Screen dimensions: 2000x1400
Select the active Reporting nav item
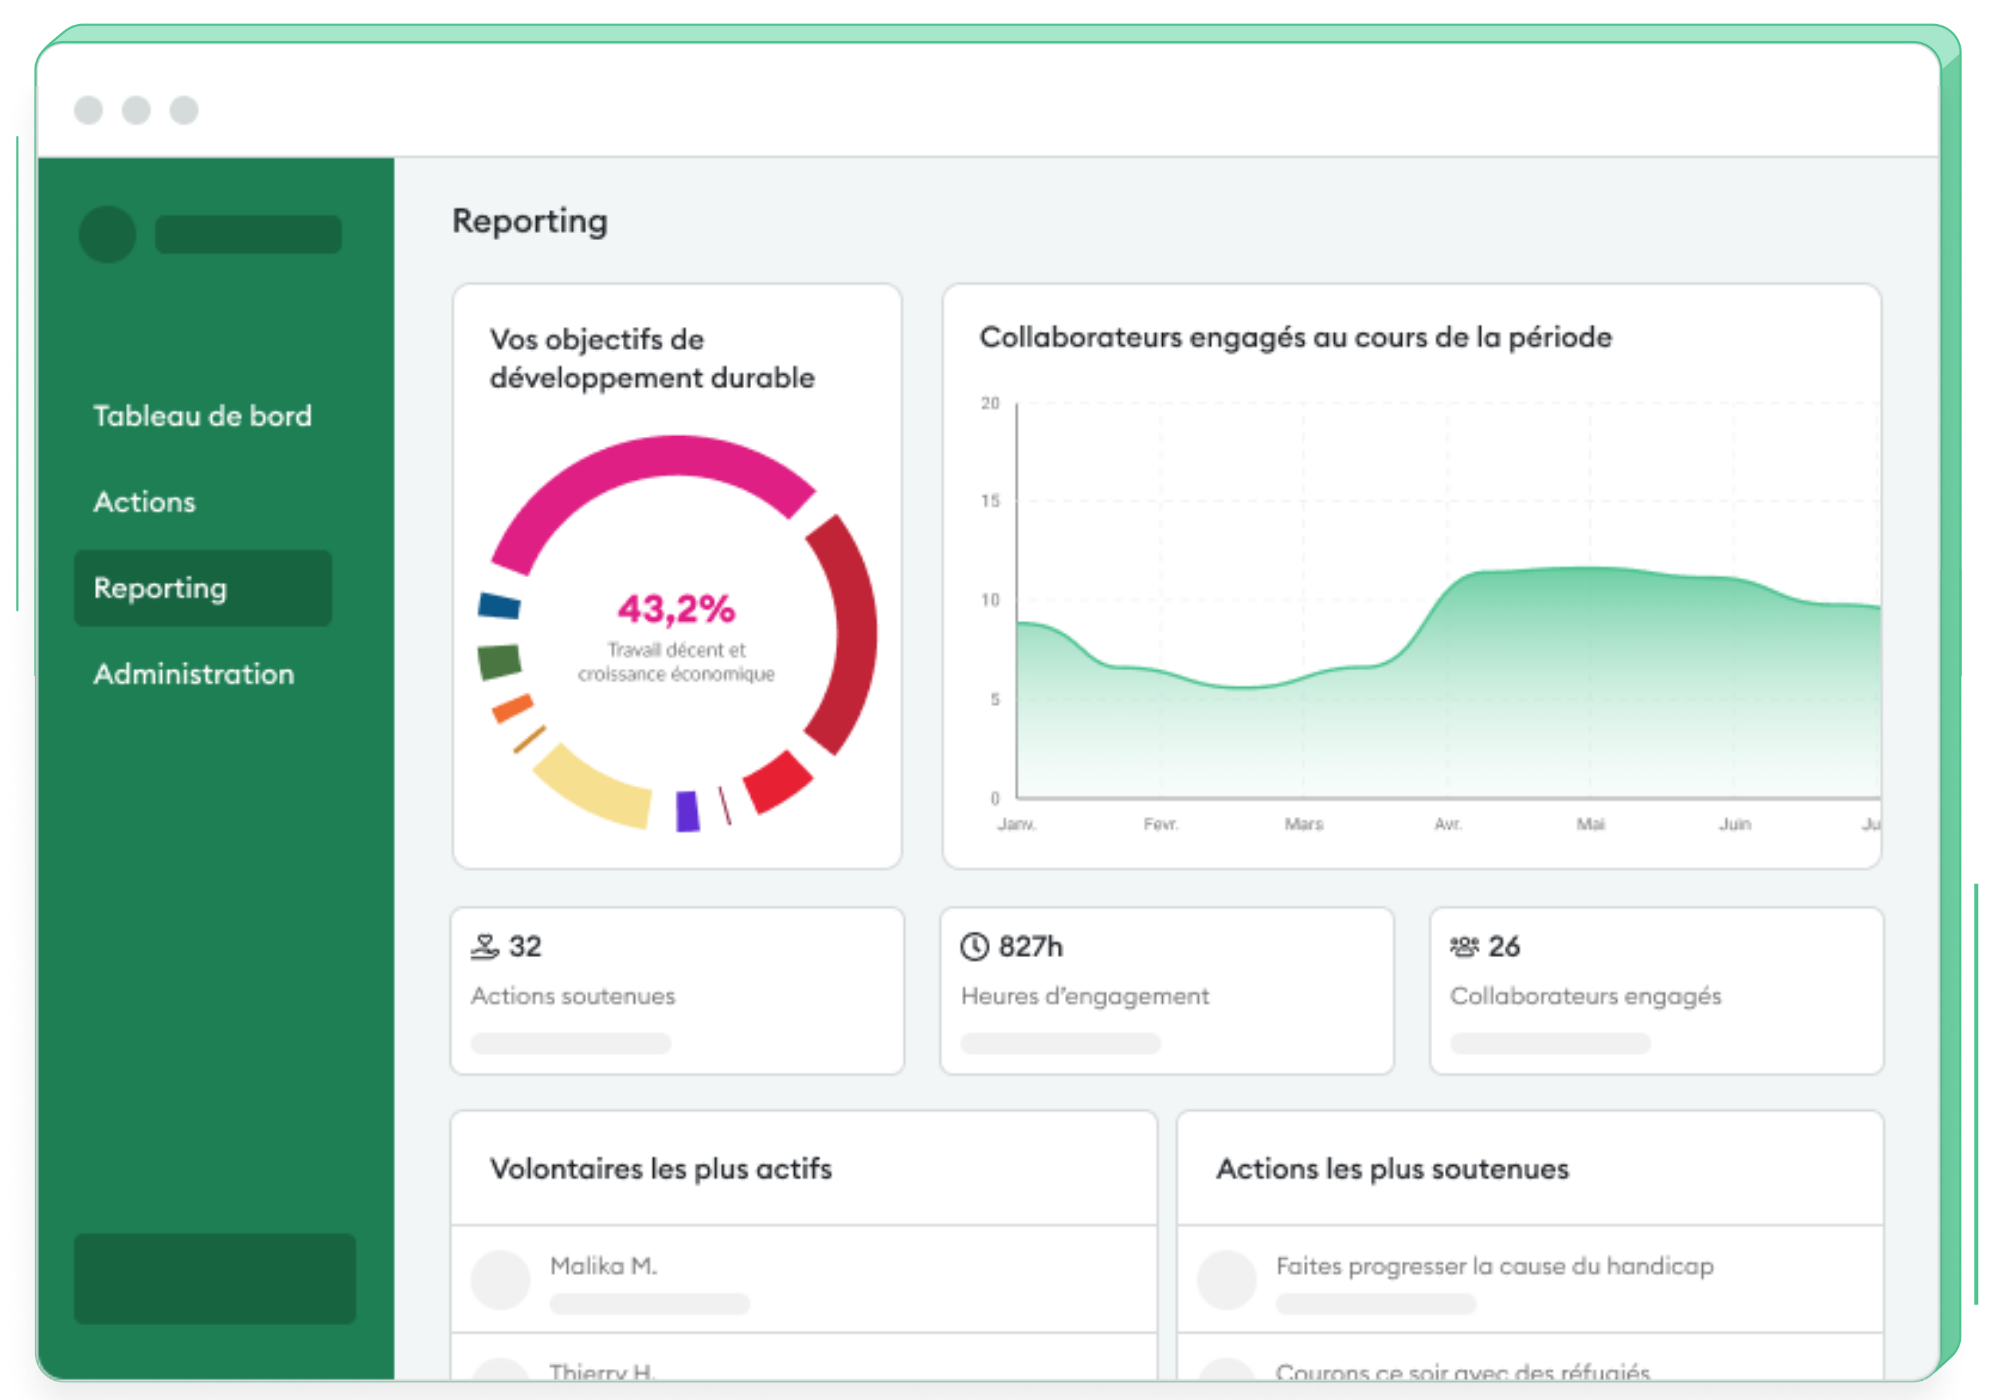click(x=160, y=588)
